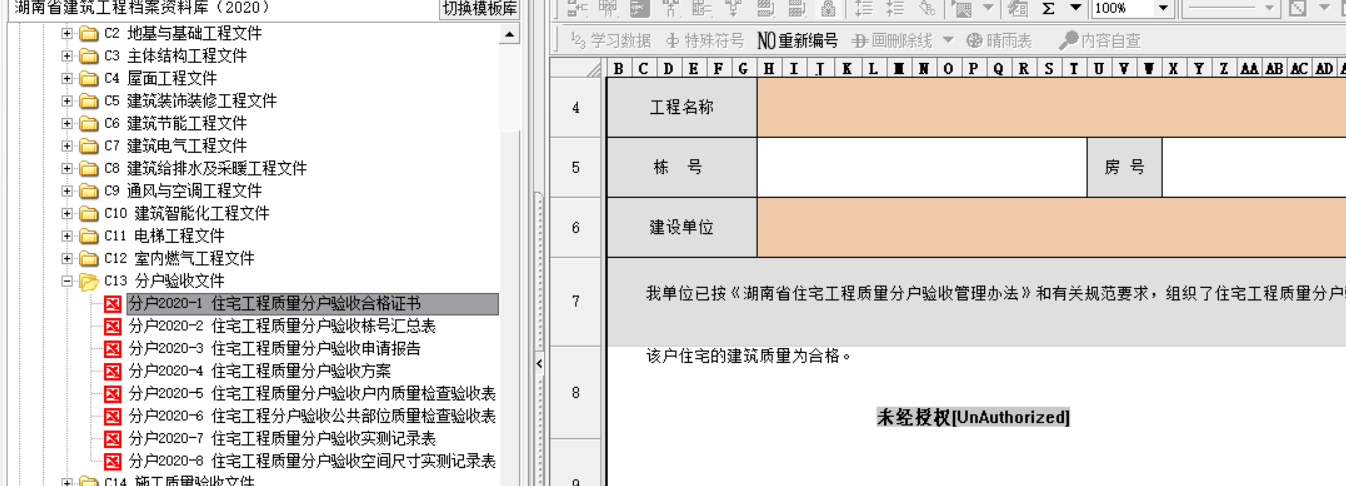Run the 内容自查 content self-check

(1099, 41)
